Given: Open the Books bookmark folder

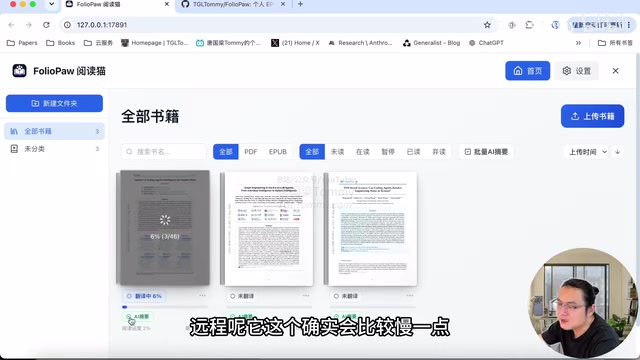Looking at the screenshot, I should [61, 43].
